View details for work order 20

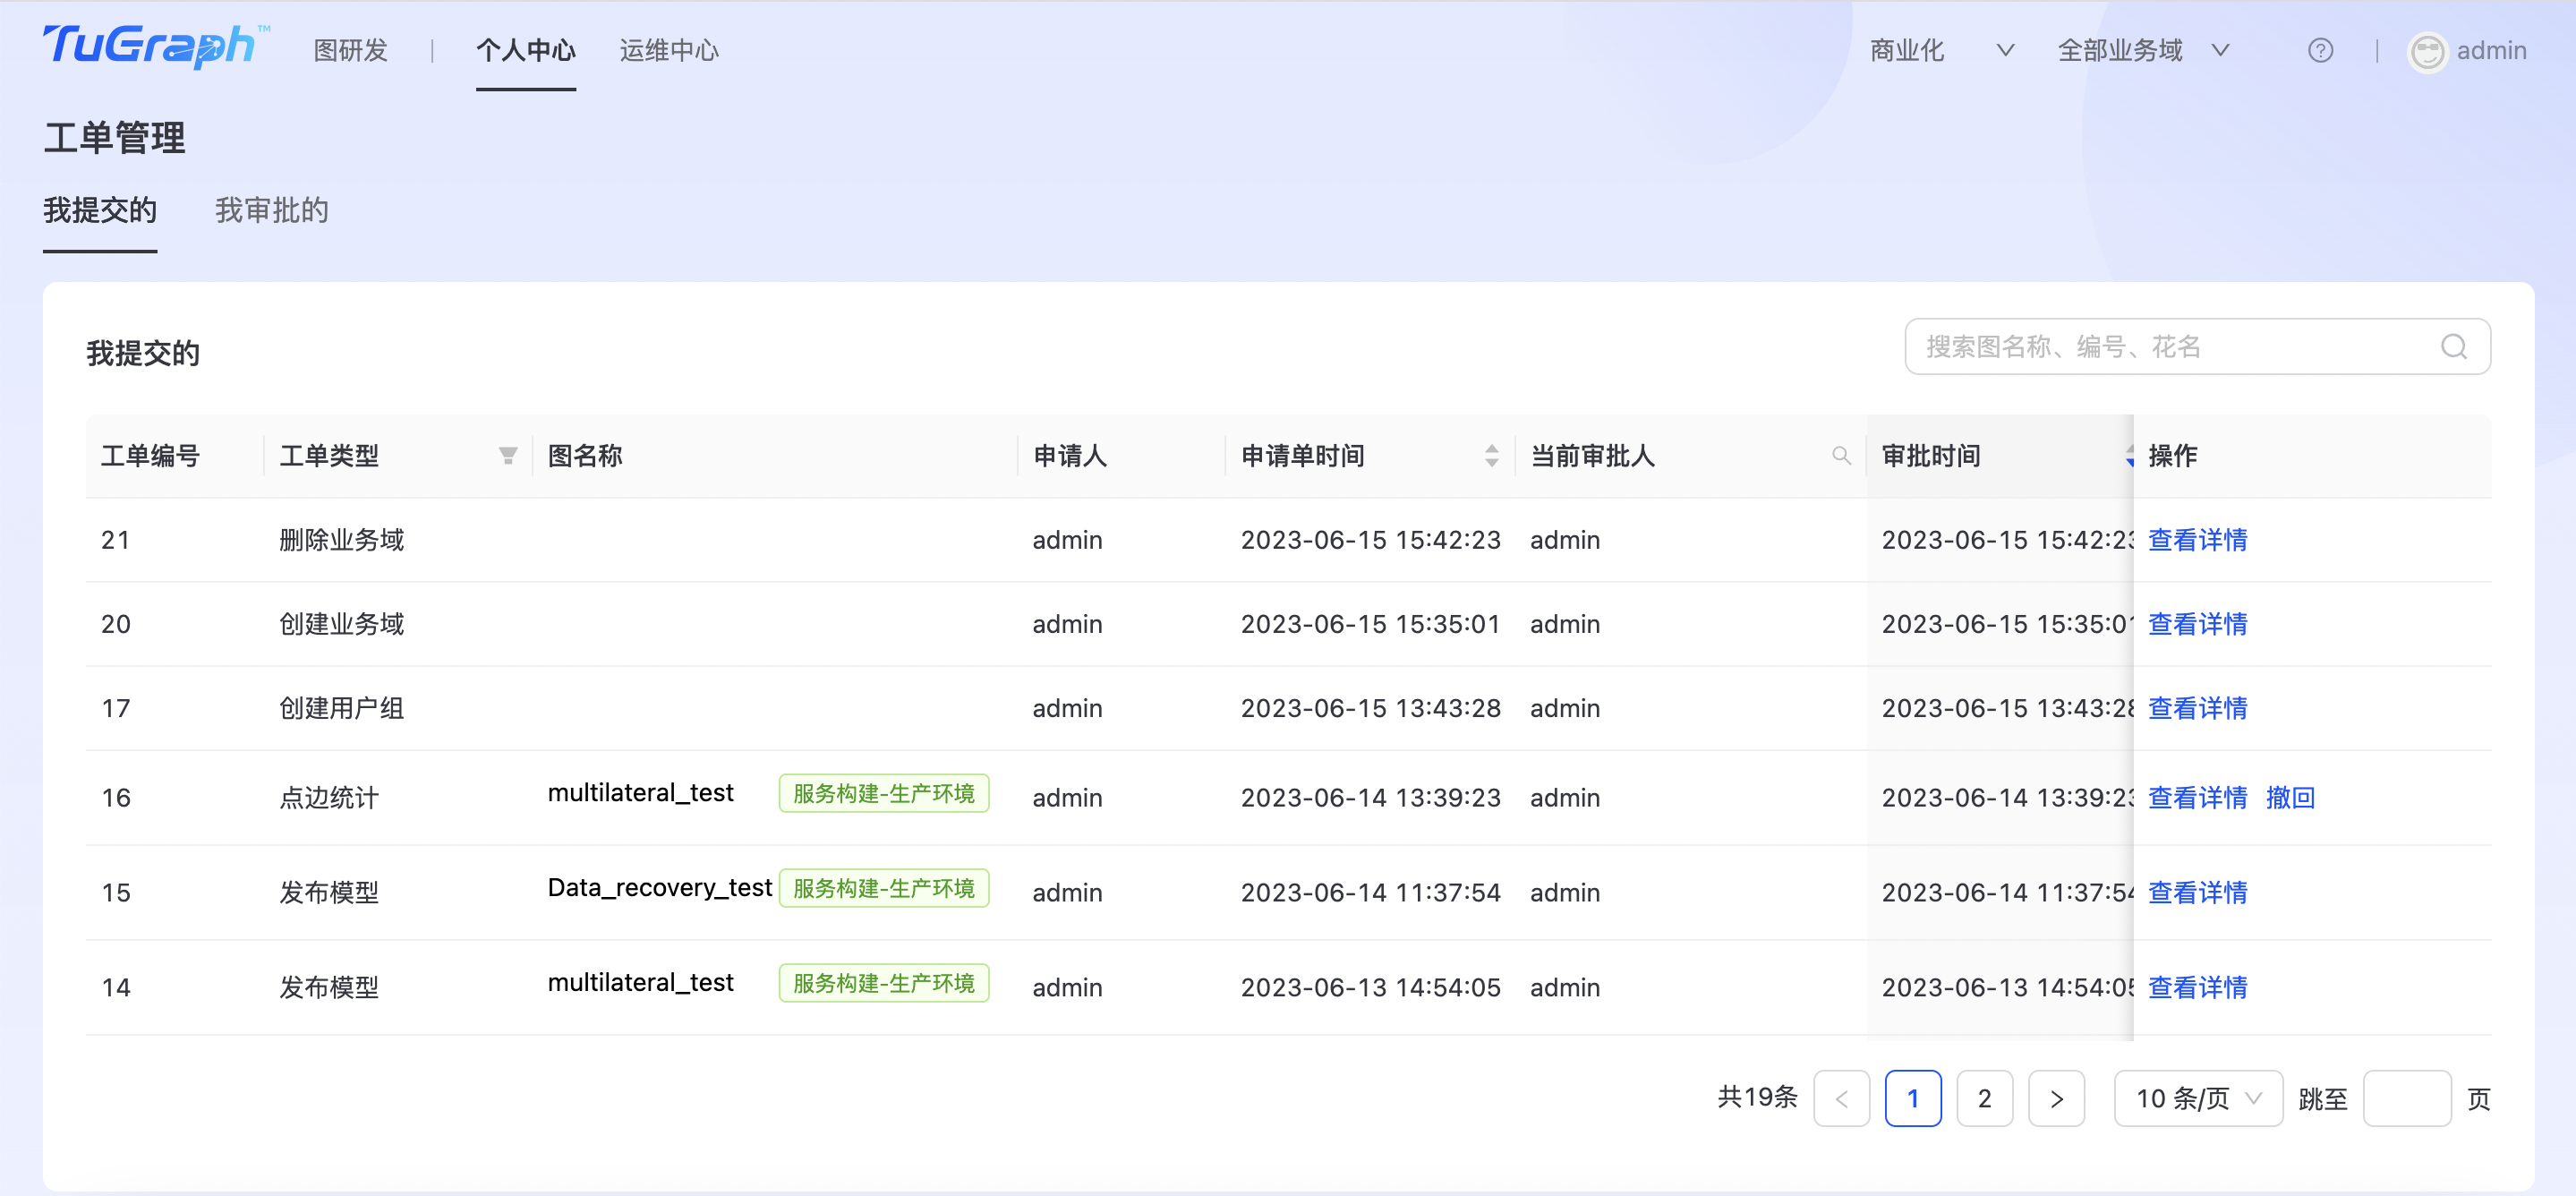(x=2197, y=624)
